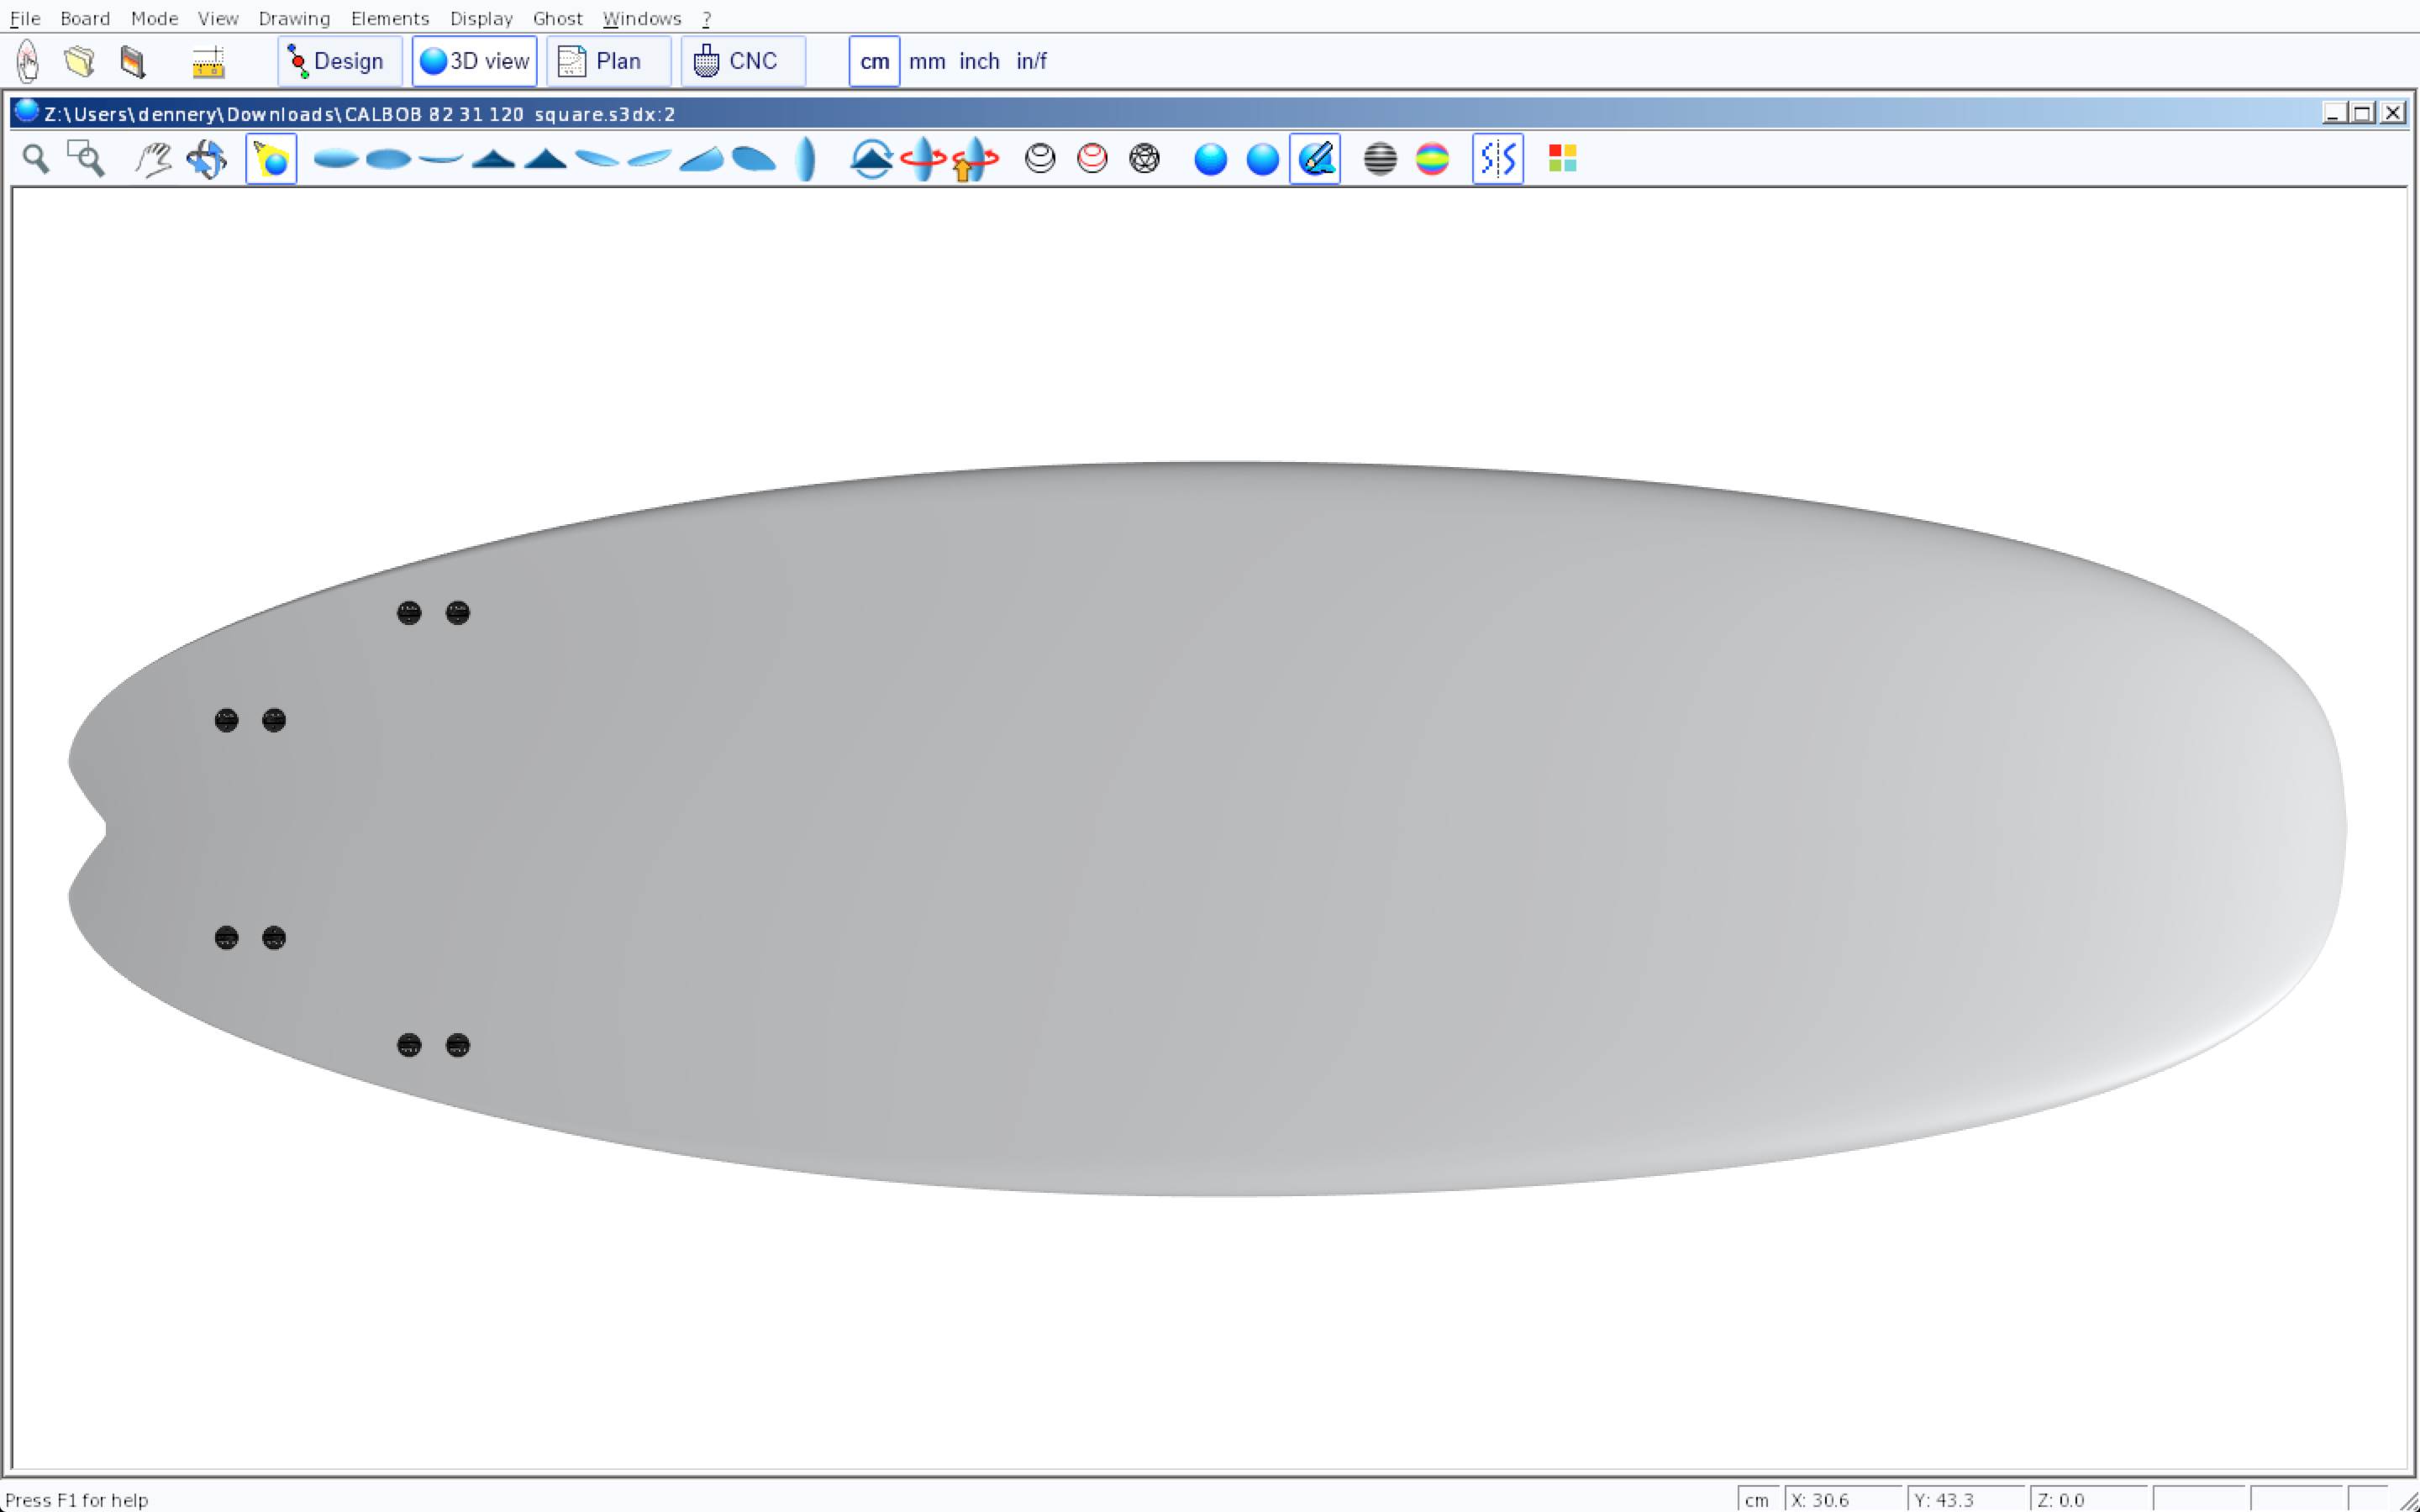Switch units to inch
This screenshot has height=1512, width=2420.
point(979,61)
